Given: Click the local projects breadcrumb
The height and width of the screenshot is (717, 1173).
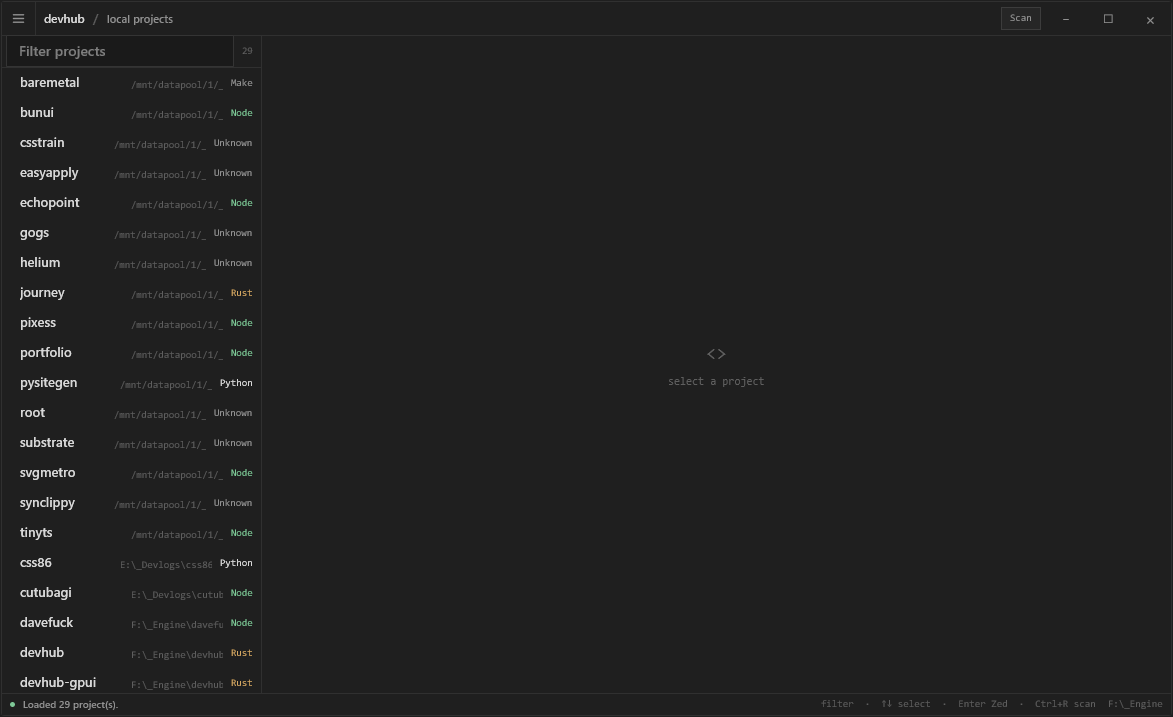Looking at the screenshot, I should point(140,19).
